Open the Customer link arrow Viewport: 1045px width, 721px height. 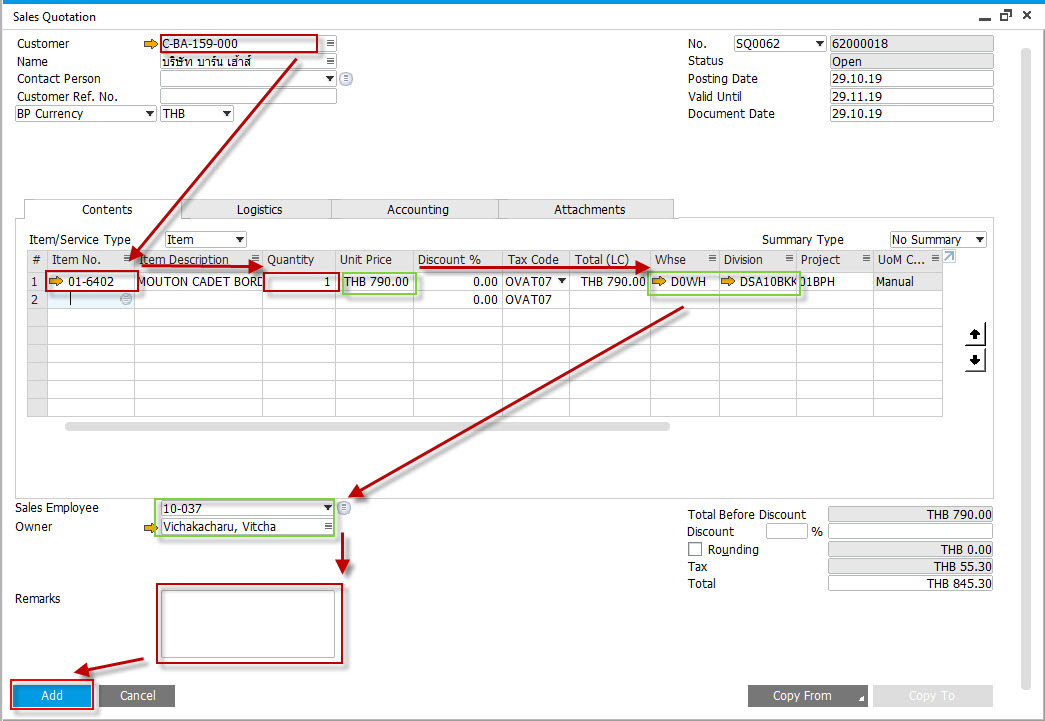click(x=151, y=44)
